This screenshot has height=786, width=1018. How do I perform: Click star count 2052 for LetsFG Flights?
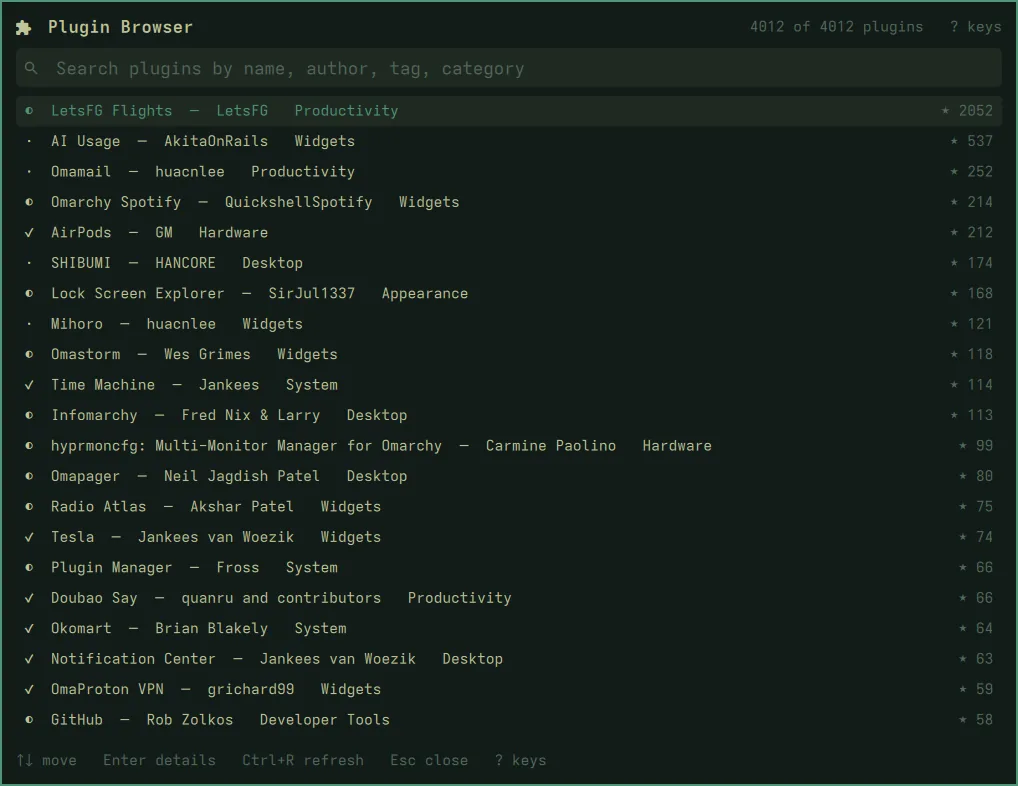click(x=967, y=111)
